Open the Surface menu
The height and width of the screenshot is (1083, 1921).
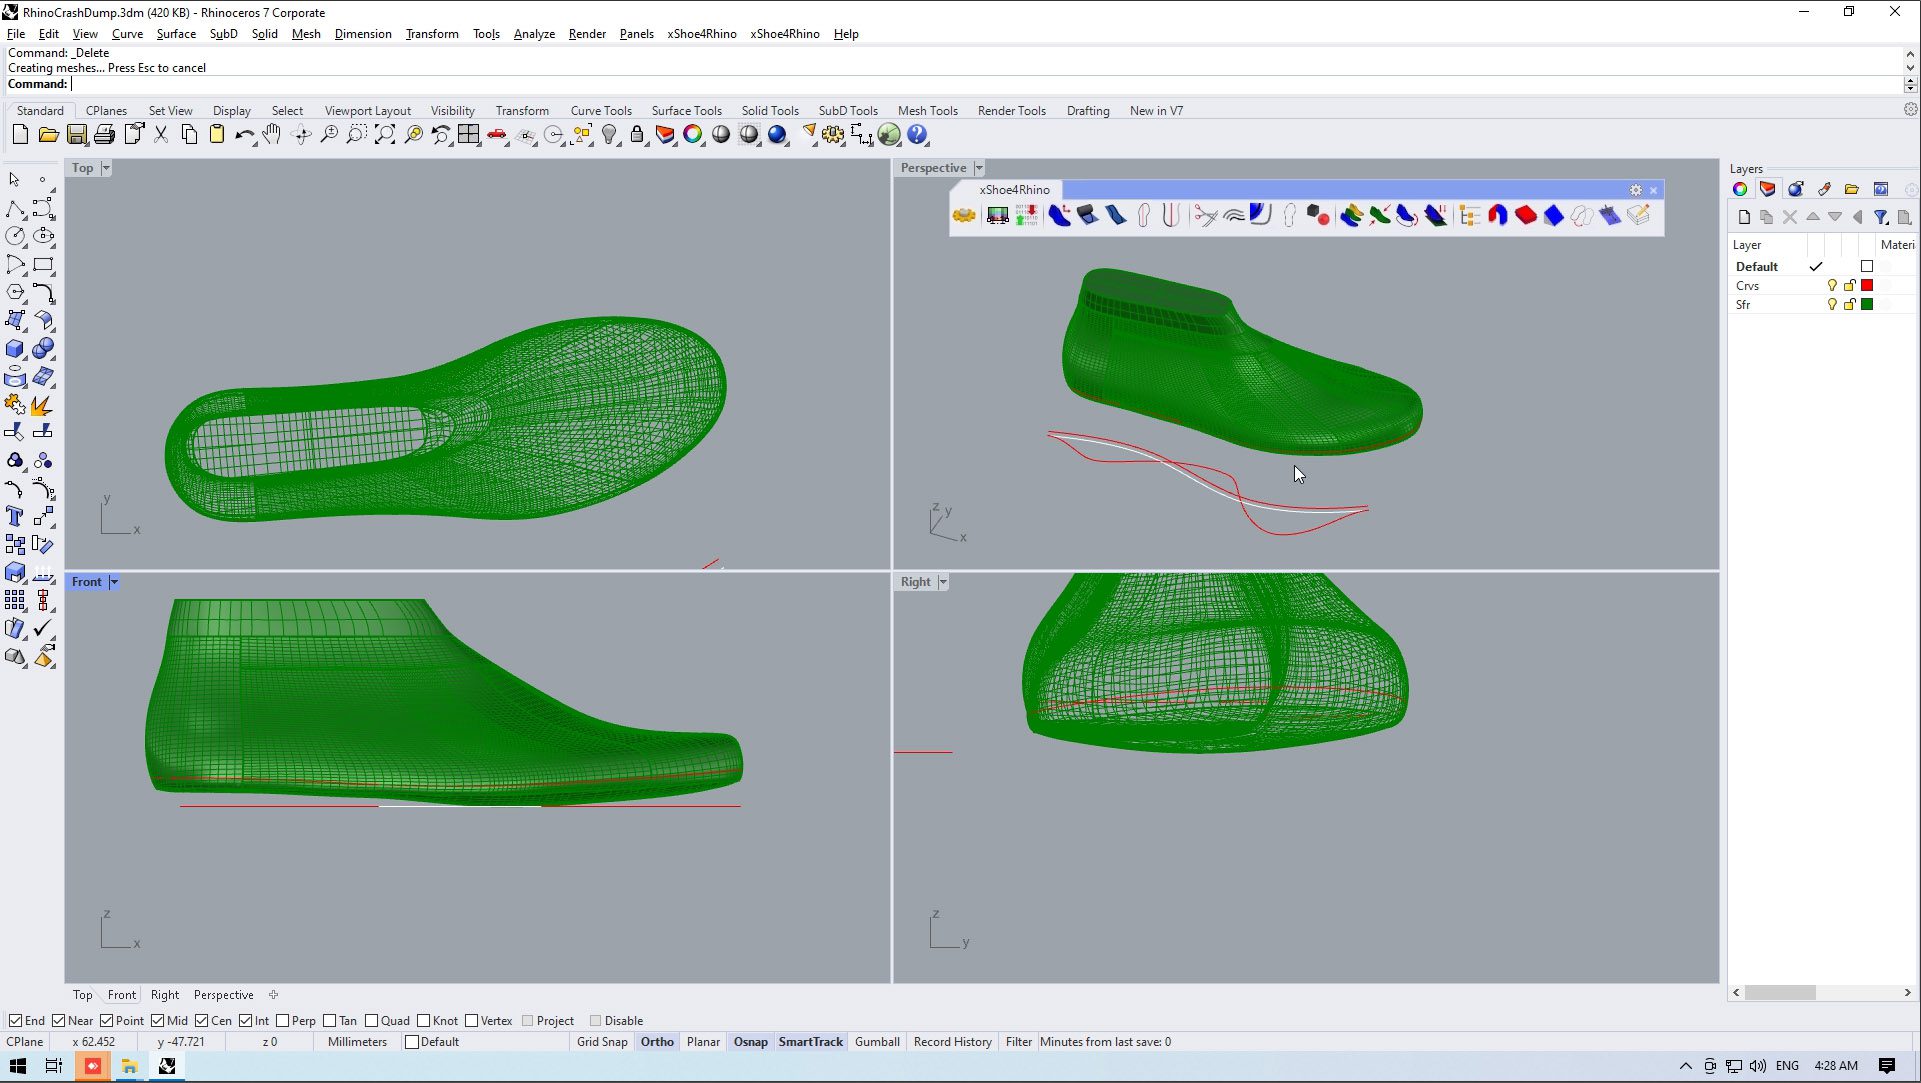click(176, 34)
